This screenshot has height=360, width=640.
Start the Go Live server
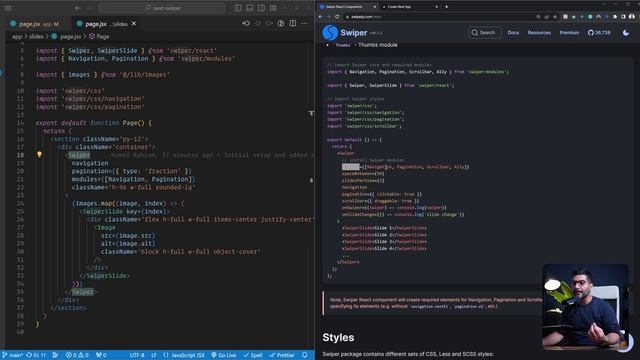click(x=224, y=355)
